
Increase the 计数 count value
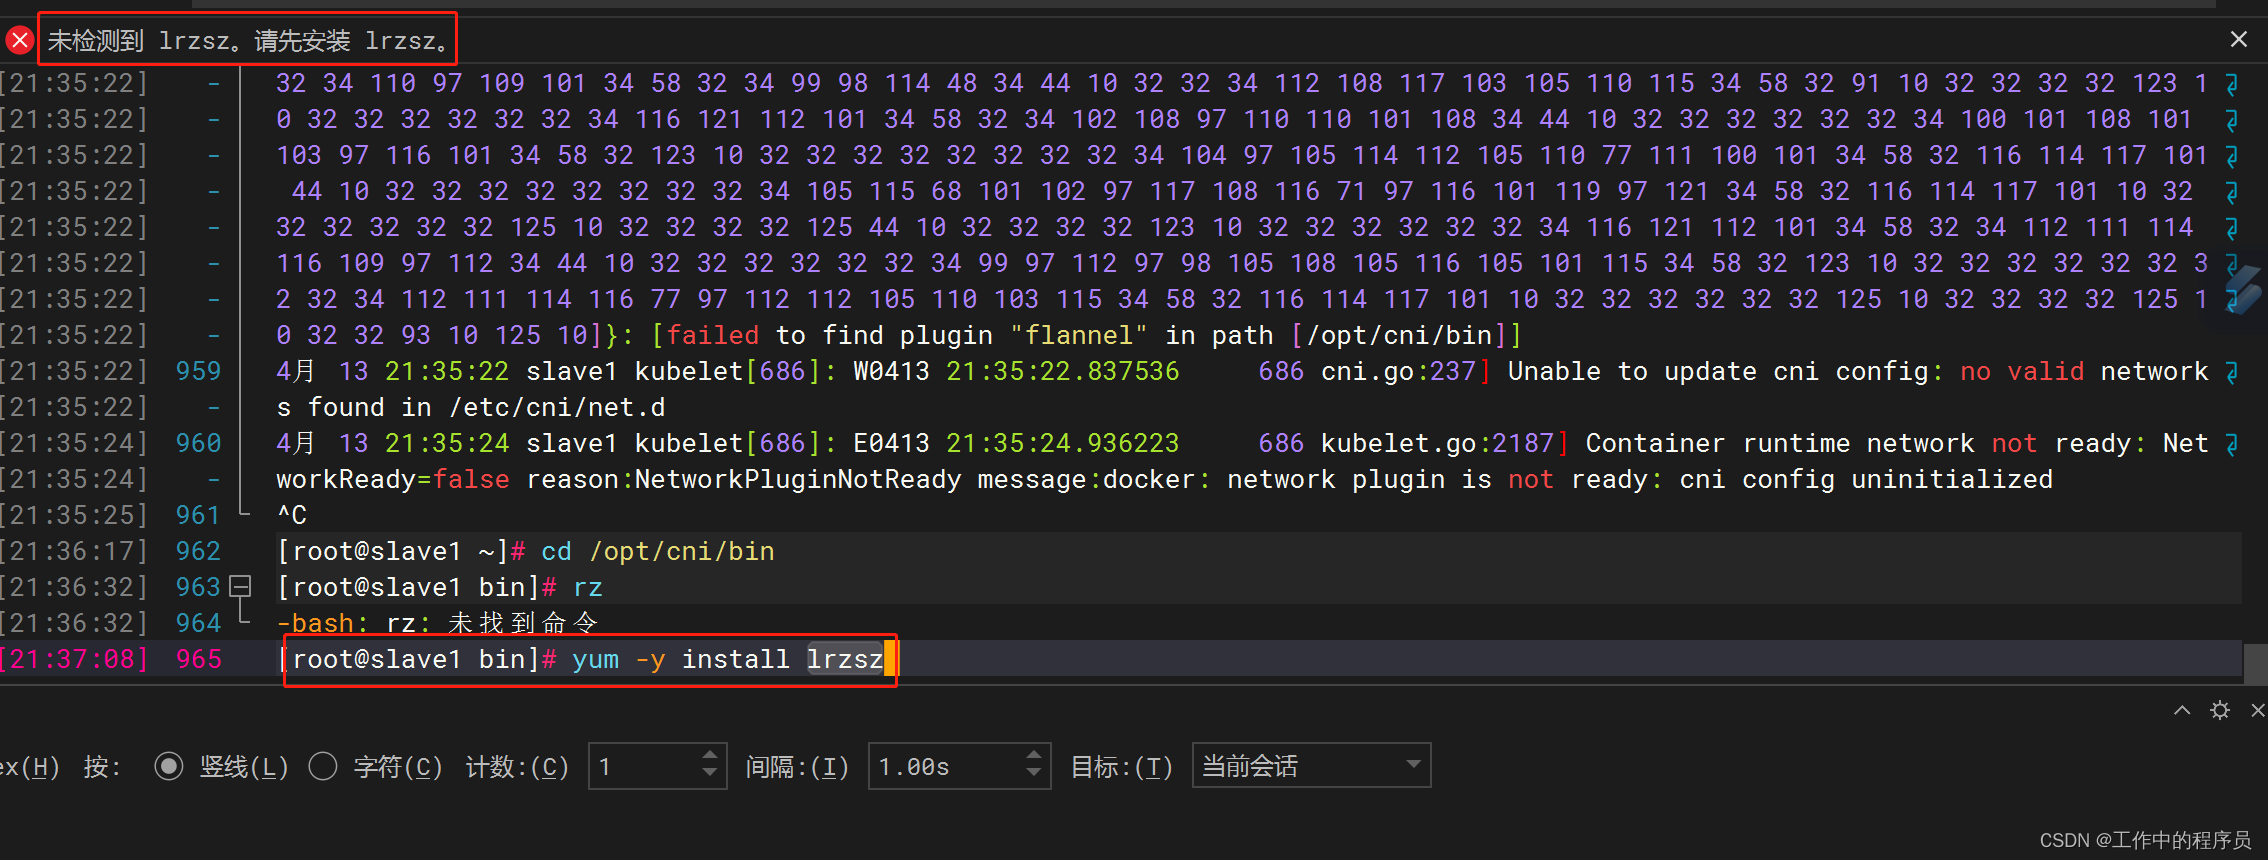(x=710, y=755)
